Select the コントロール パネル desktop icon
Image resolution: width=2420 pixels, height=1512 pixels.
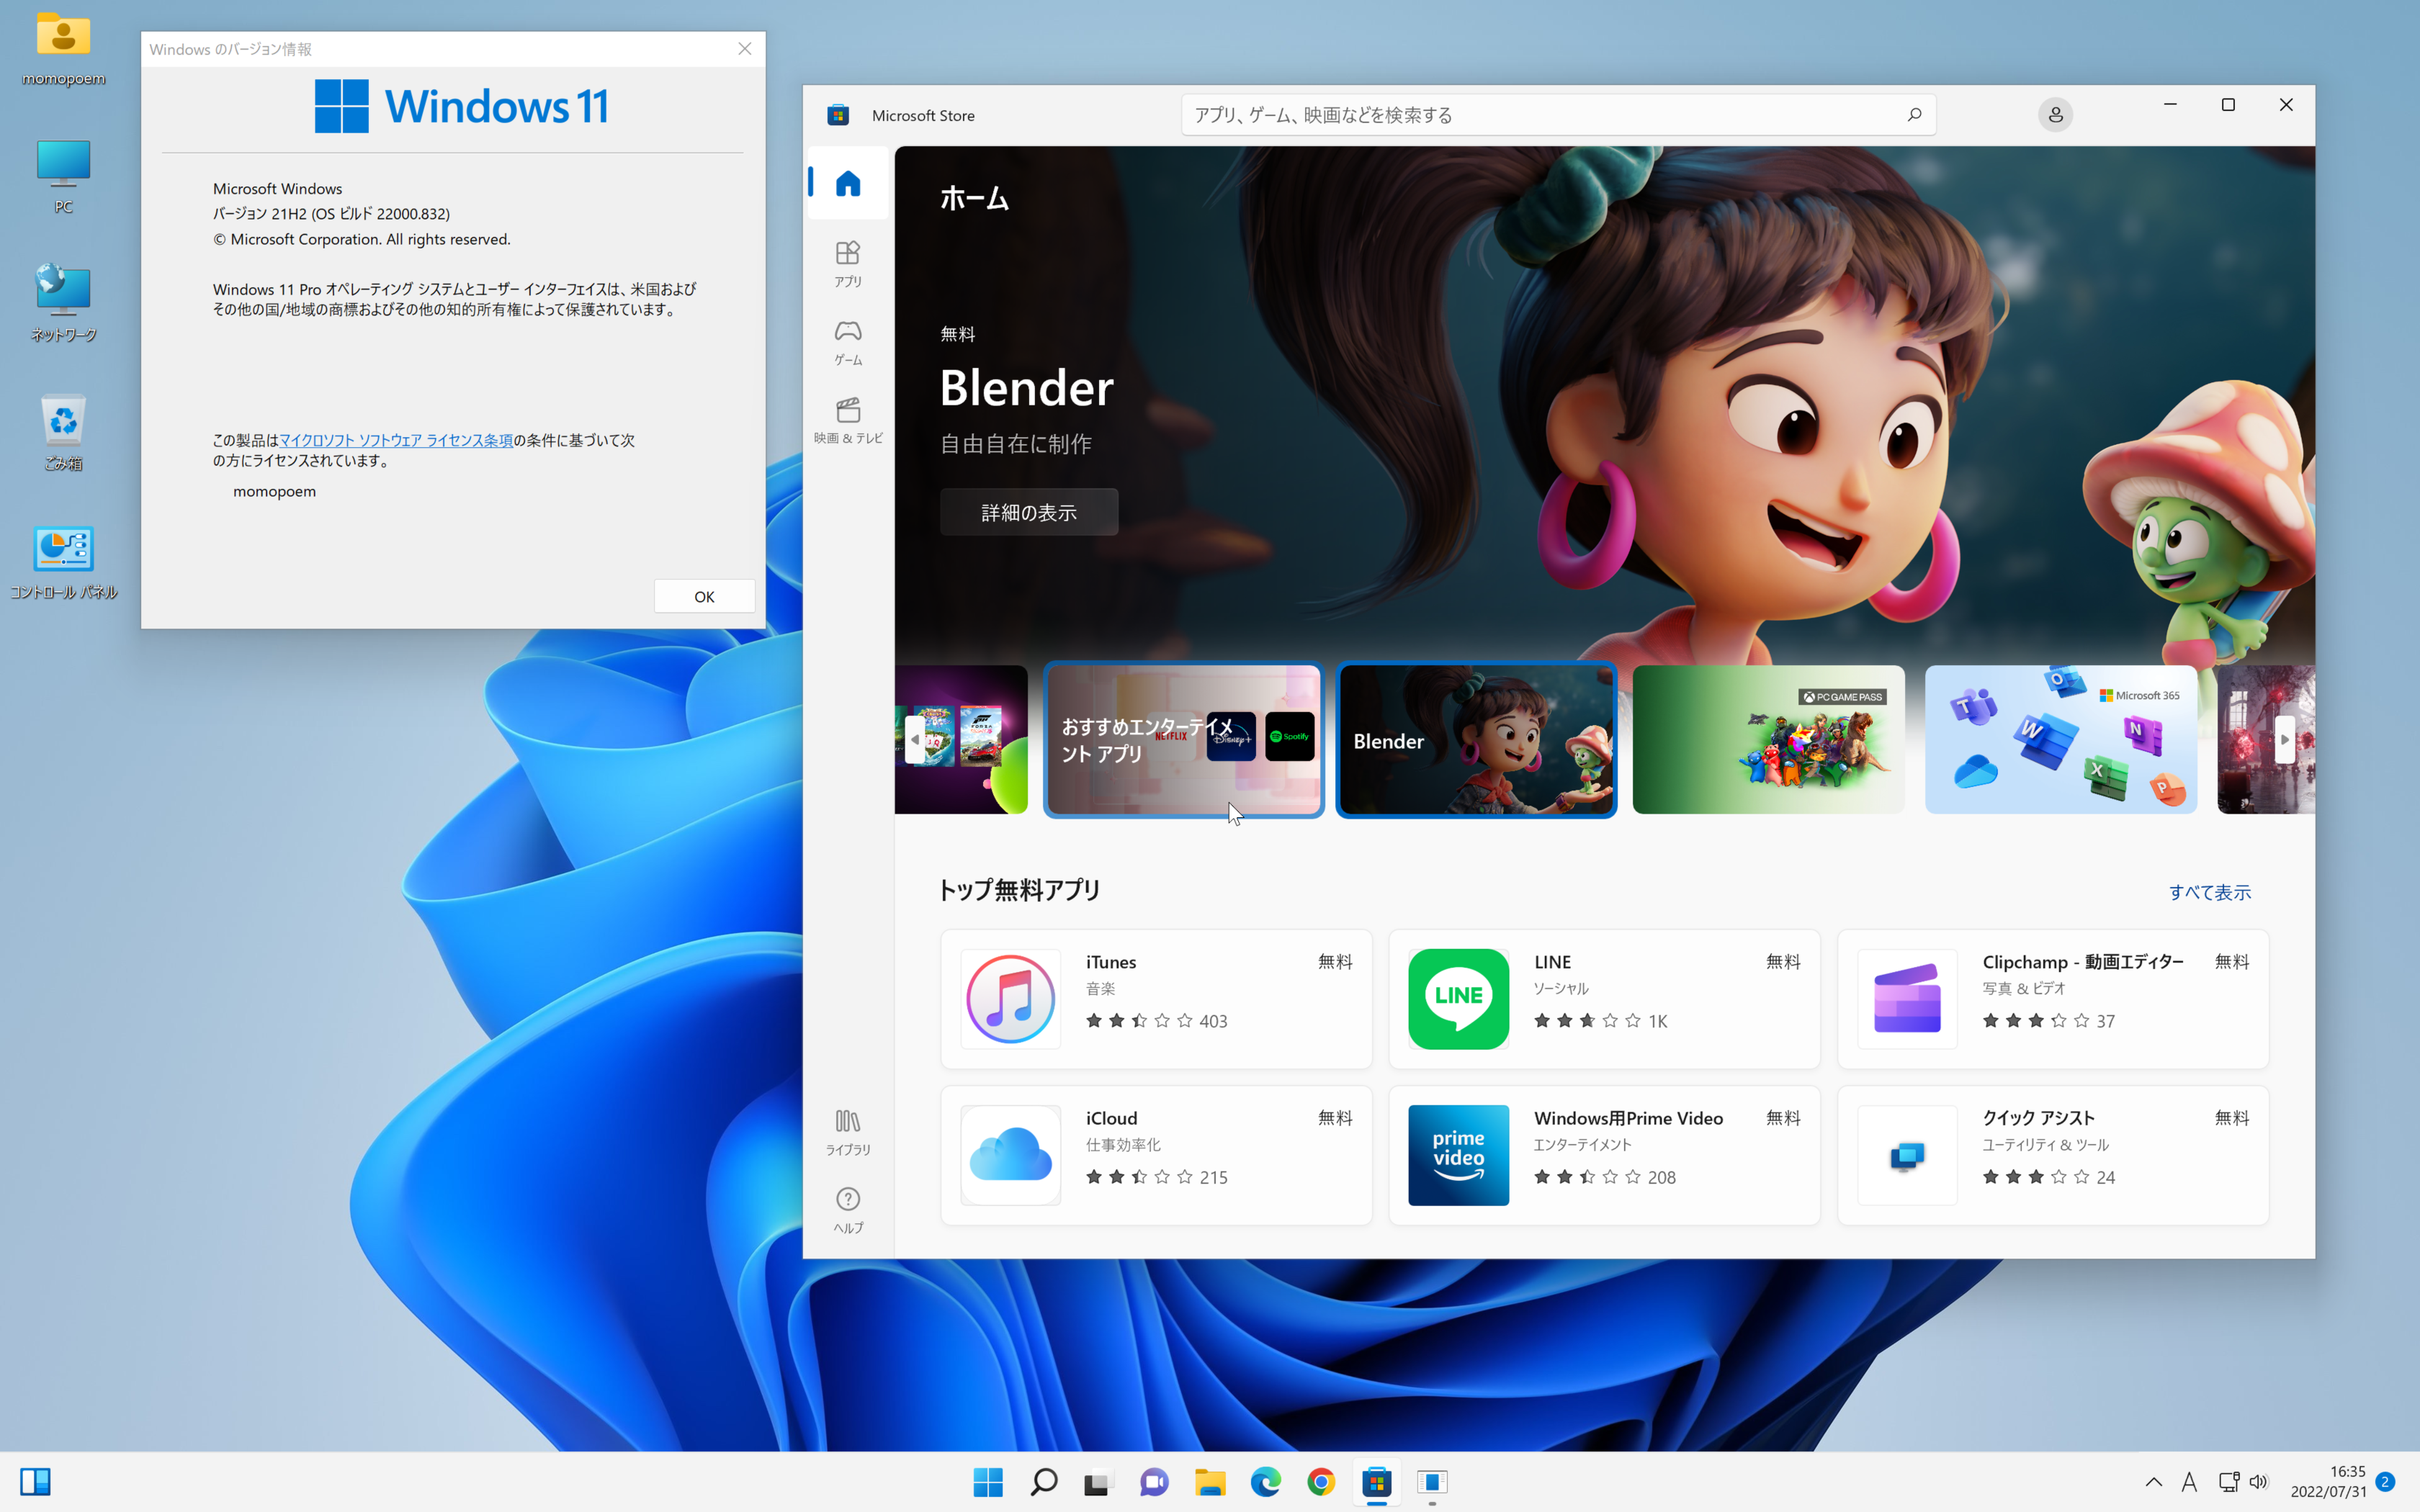pos(63,562)
